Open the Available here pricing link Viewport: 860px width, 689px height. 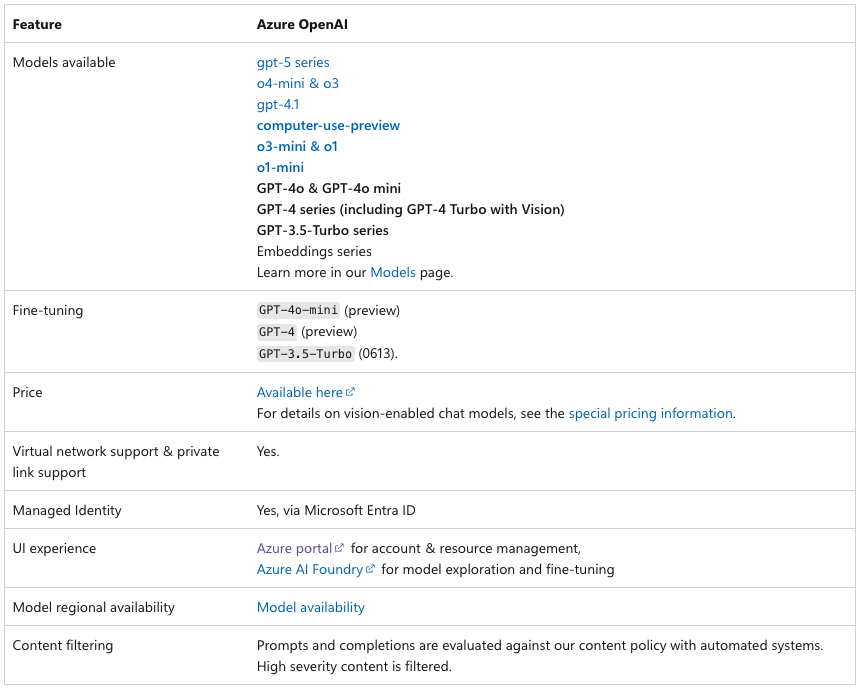coord(299,392)
